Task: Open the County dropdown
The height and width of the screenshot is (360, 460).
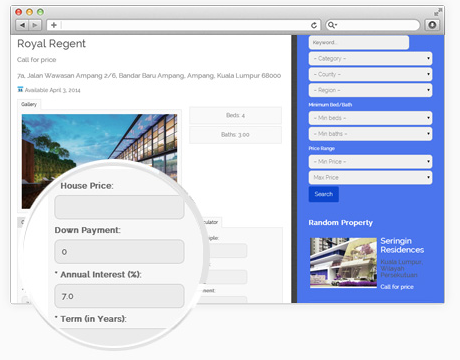Action: [370, 74]
